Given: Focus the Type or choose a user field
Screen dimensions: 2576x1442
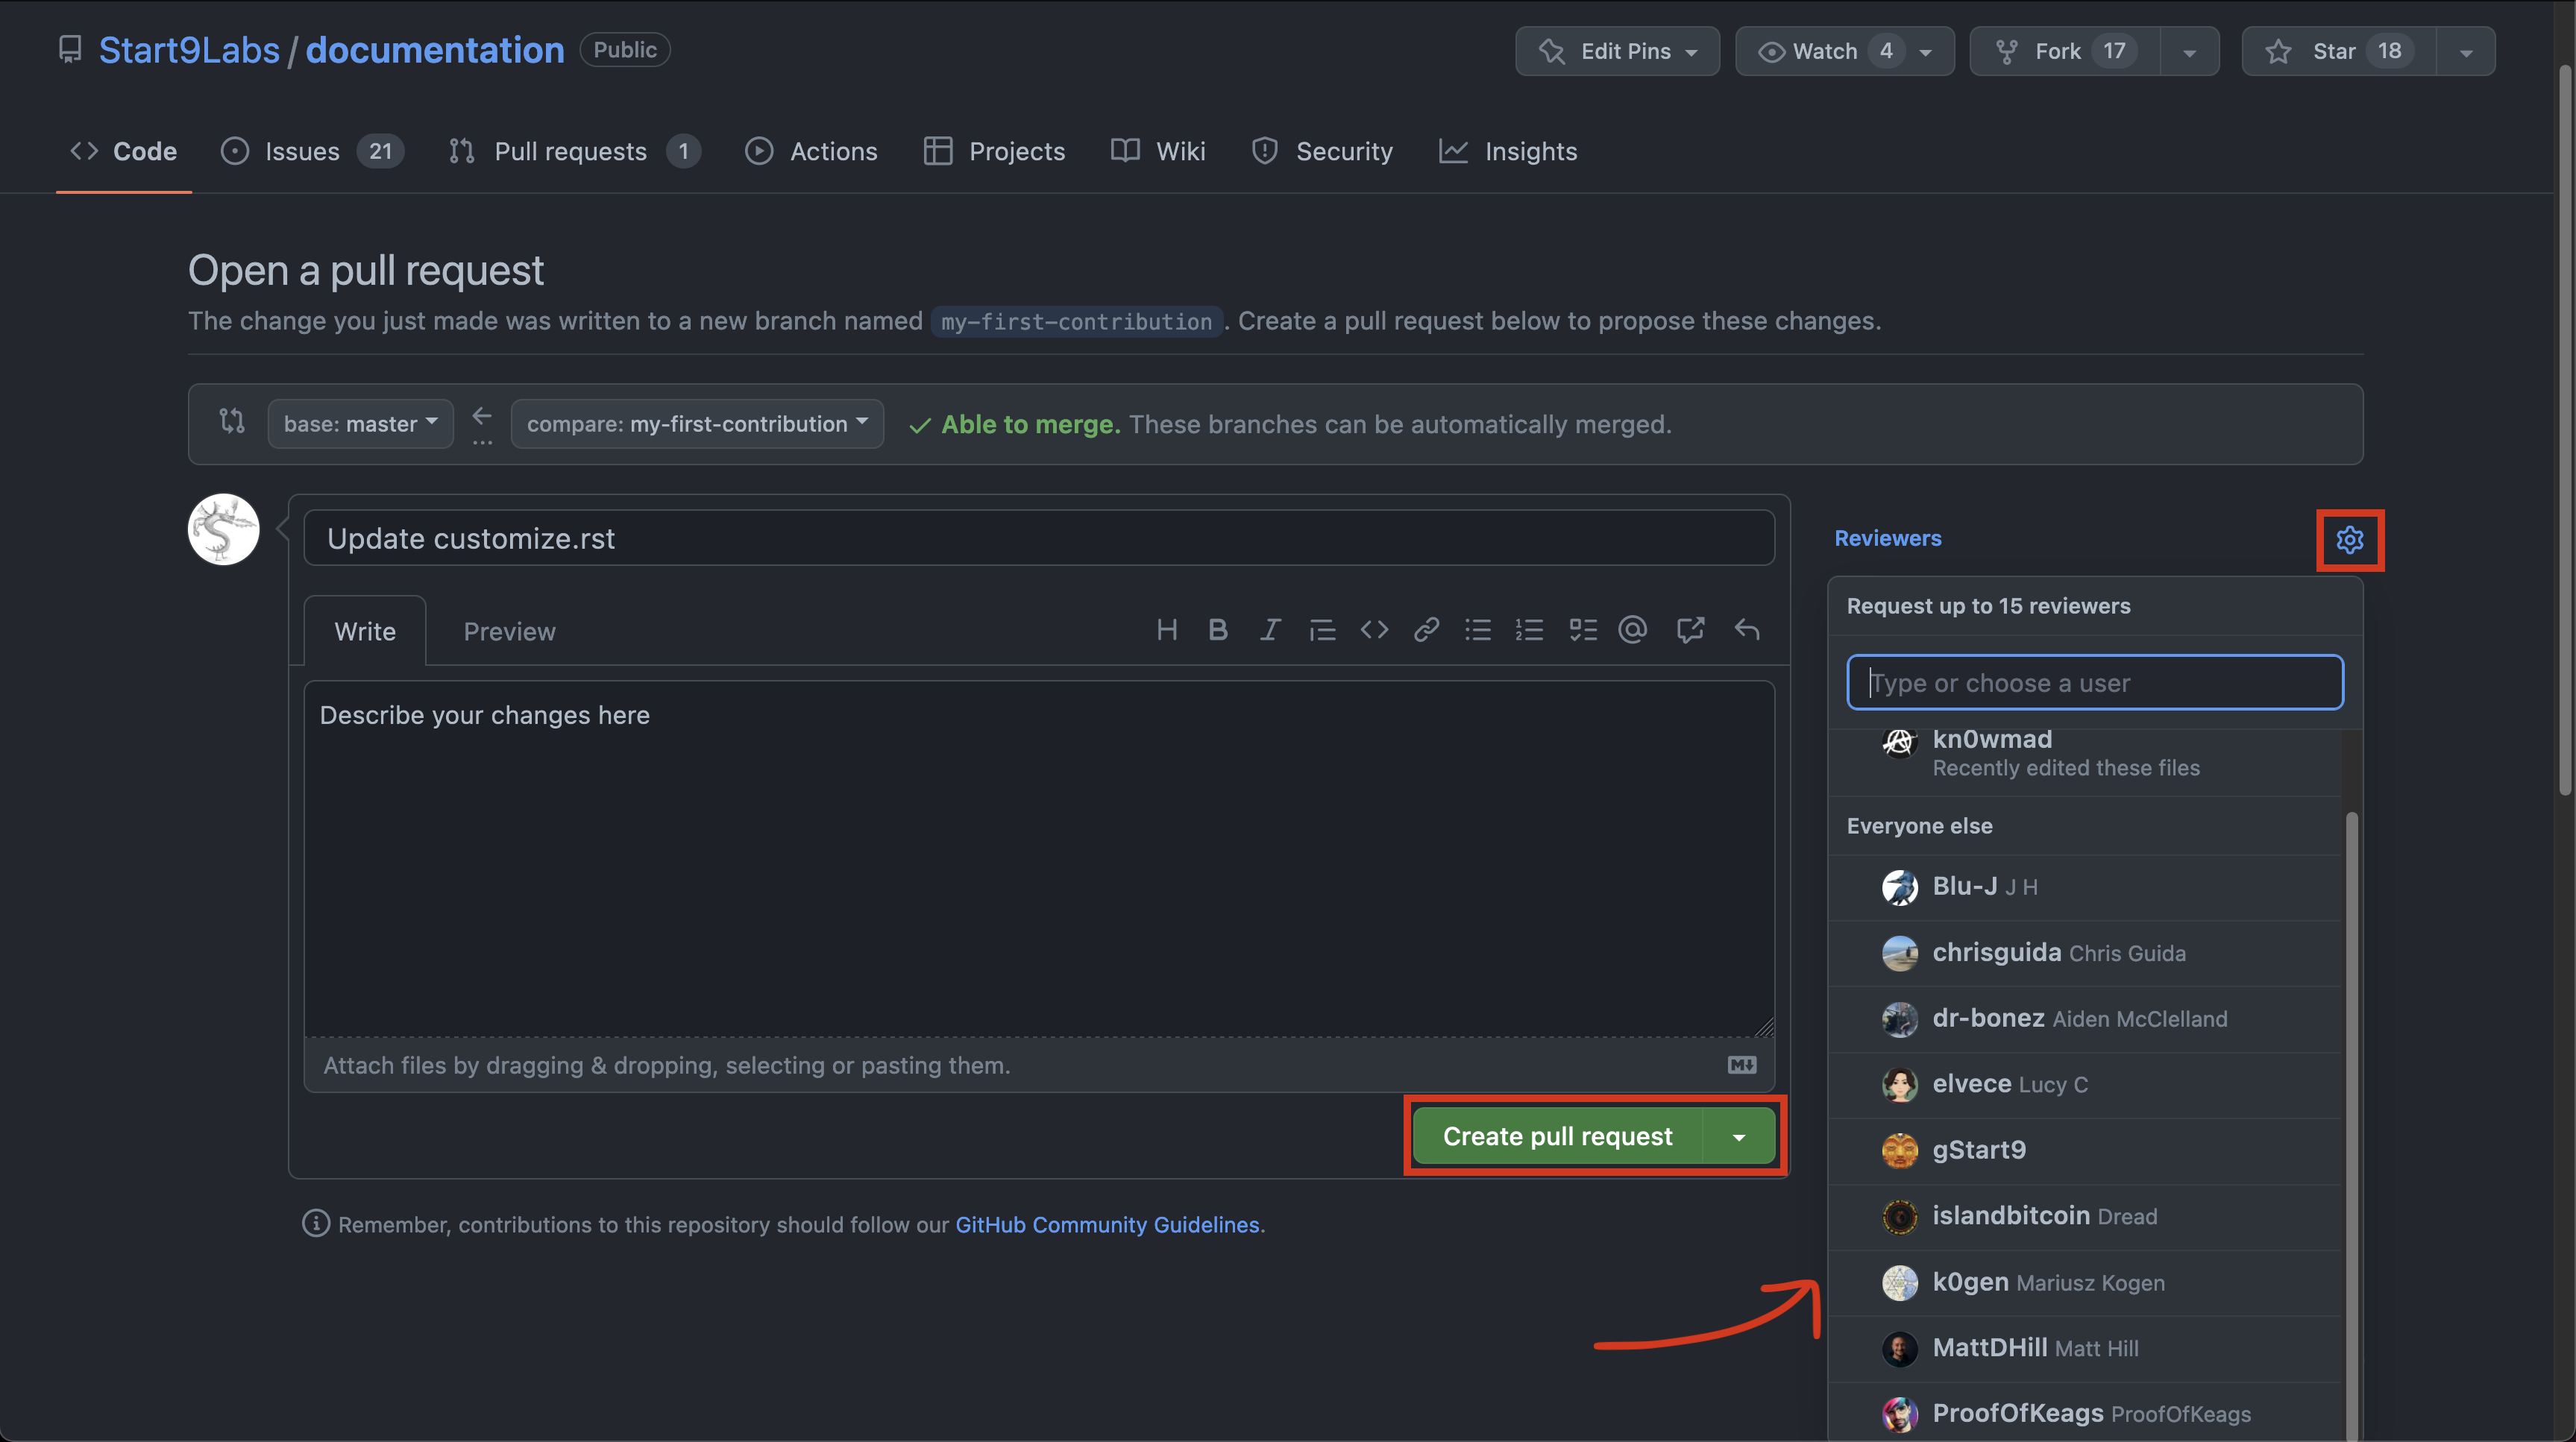Looking at the screenshot, I should [x=2094, y=683].
